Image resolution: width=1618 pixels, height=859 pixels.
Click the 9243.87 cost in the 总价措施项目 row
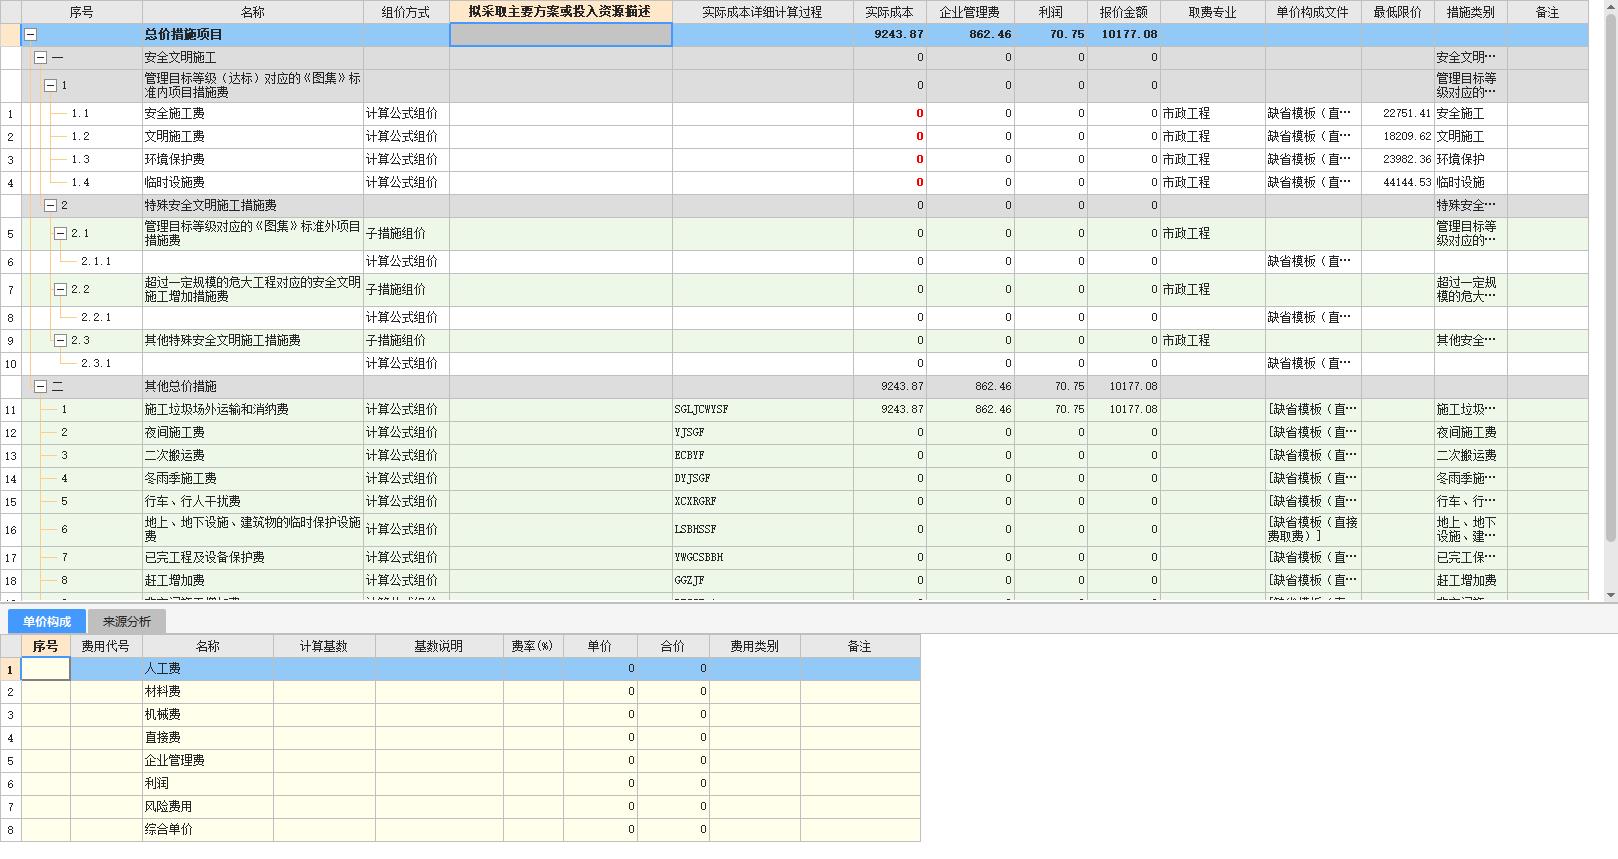pyautogui.click(x=890, y=35)
